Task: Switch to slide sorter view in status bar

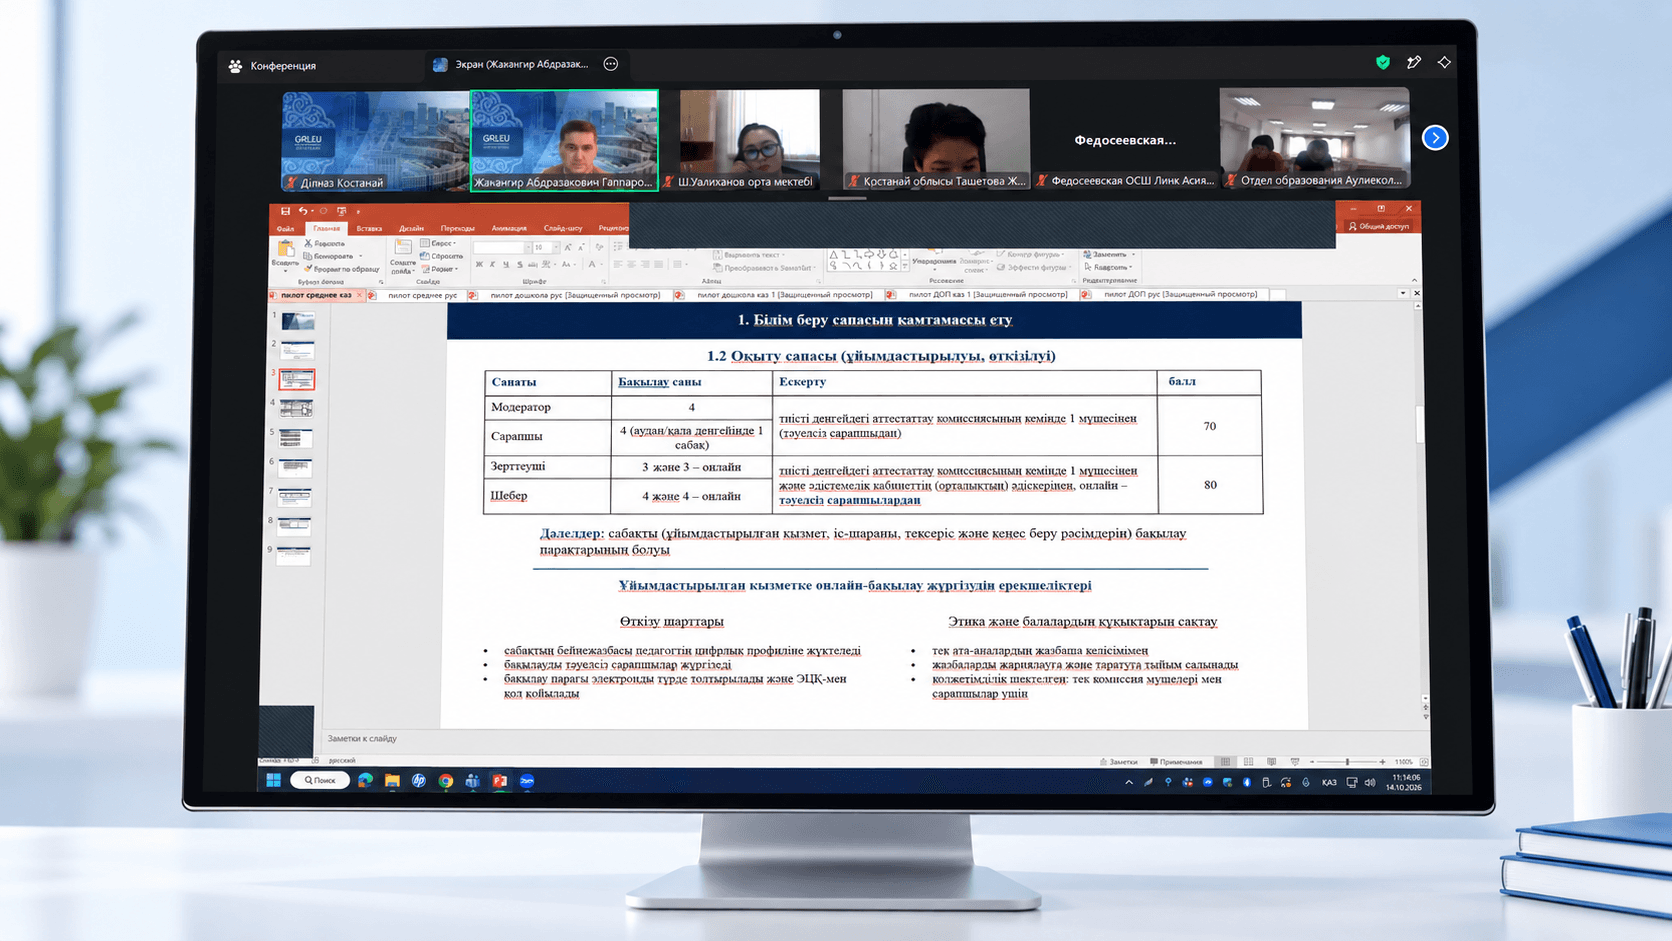Action: pyautogui.click(x=1248, y=762)
